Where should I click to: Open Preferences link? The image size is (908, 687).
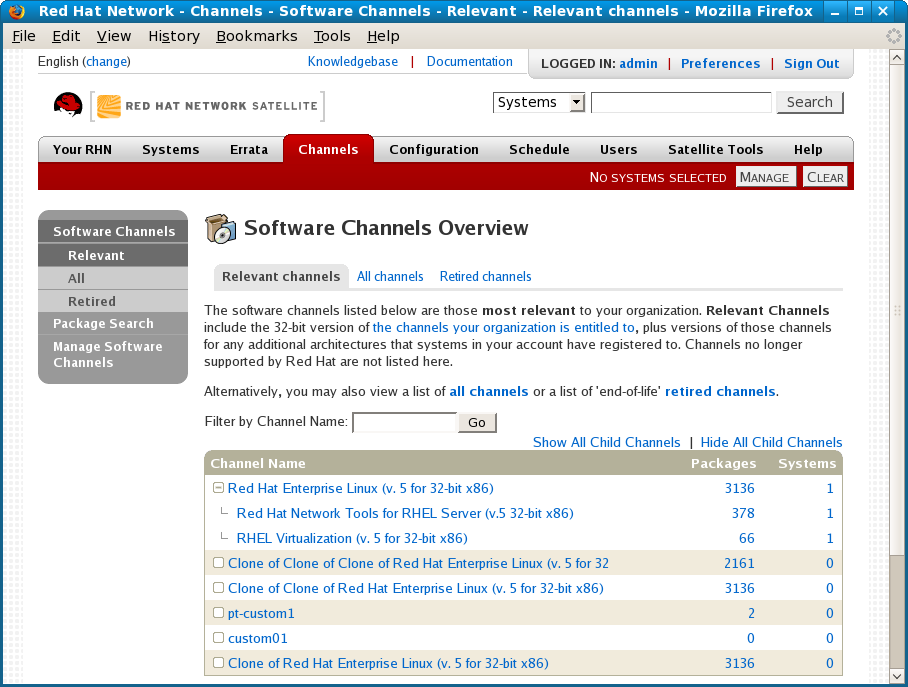point(720,64)
